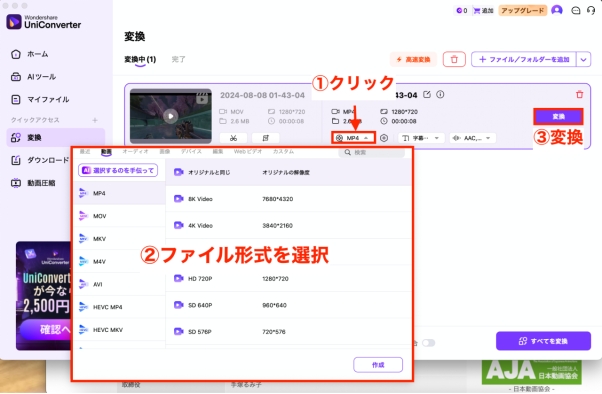Switch to the 完了 tab
This screenshot has height=394, width=602.
(x=179, y=60)
